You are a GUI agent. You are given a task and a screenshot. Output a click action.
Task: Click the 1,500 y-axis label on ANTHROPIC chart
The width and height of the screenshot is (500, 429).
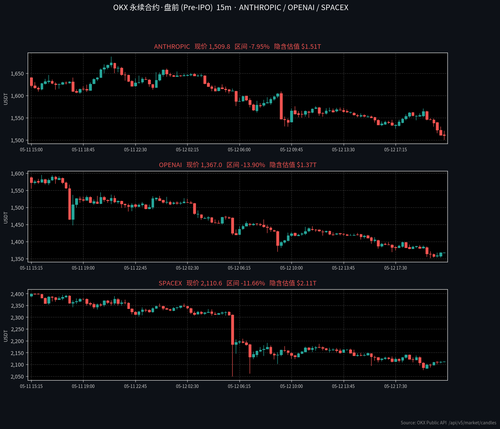tap(17, 140)
